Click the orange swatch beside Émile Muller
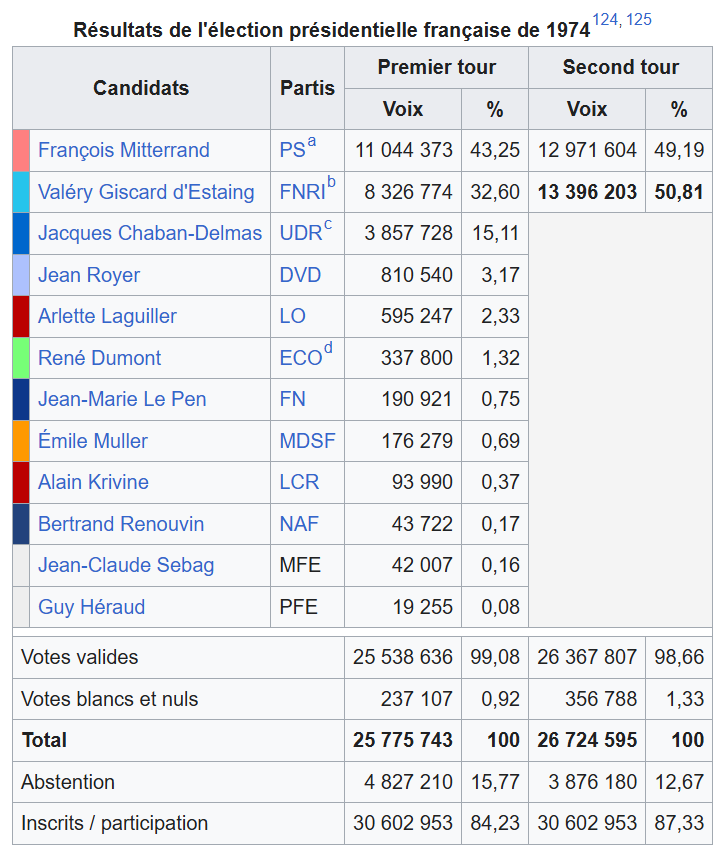This screenshot has width=720, height=849. coord(21,441)
